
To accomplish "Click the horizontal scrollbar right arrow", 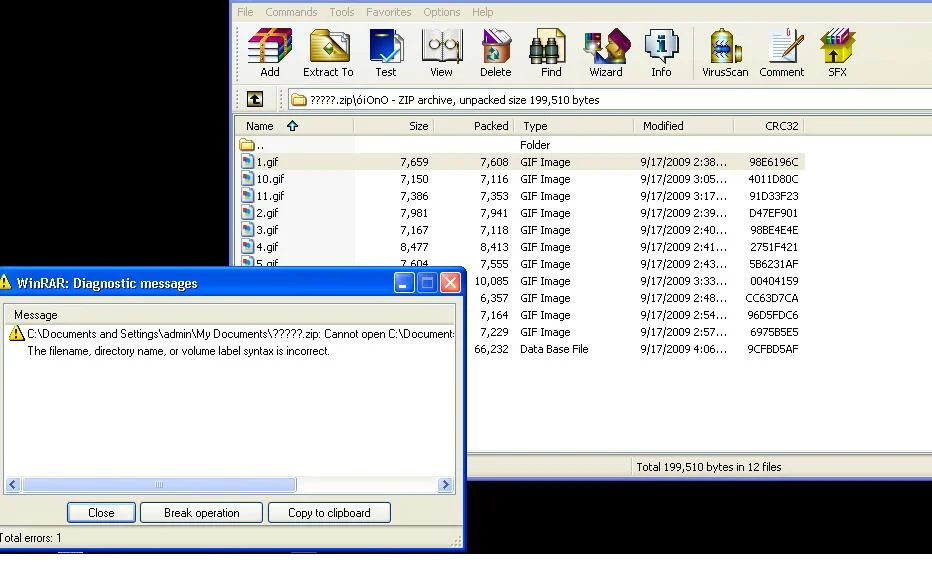I will click(x=446, y=485).
